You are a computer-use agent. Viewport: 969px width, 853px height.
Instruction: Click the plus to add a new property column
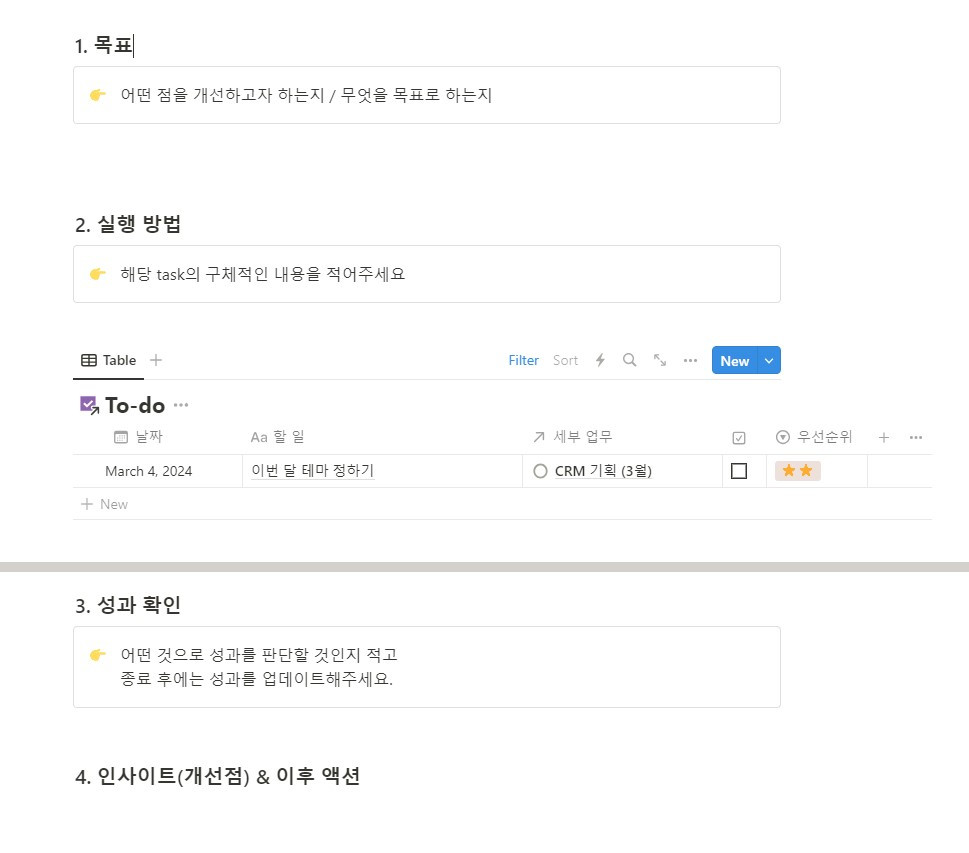(x=884, y=437)
